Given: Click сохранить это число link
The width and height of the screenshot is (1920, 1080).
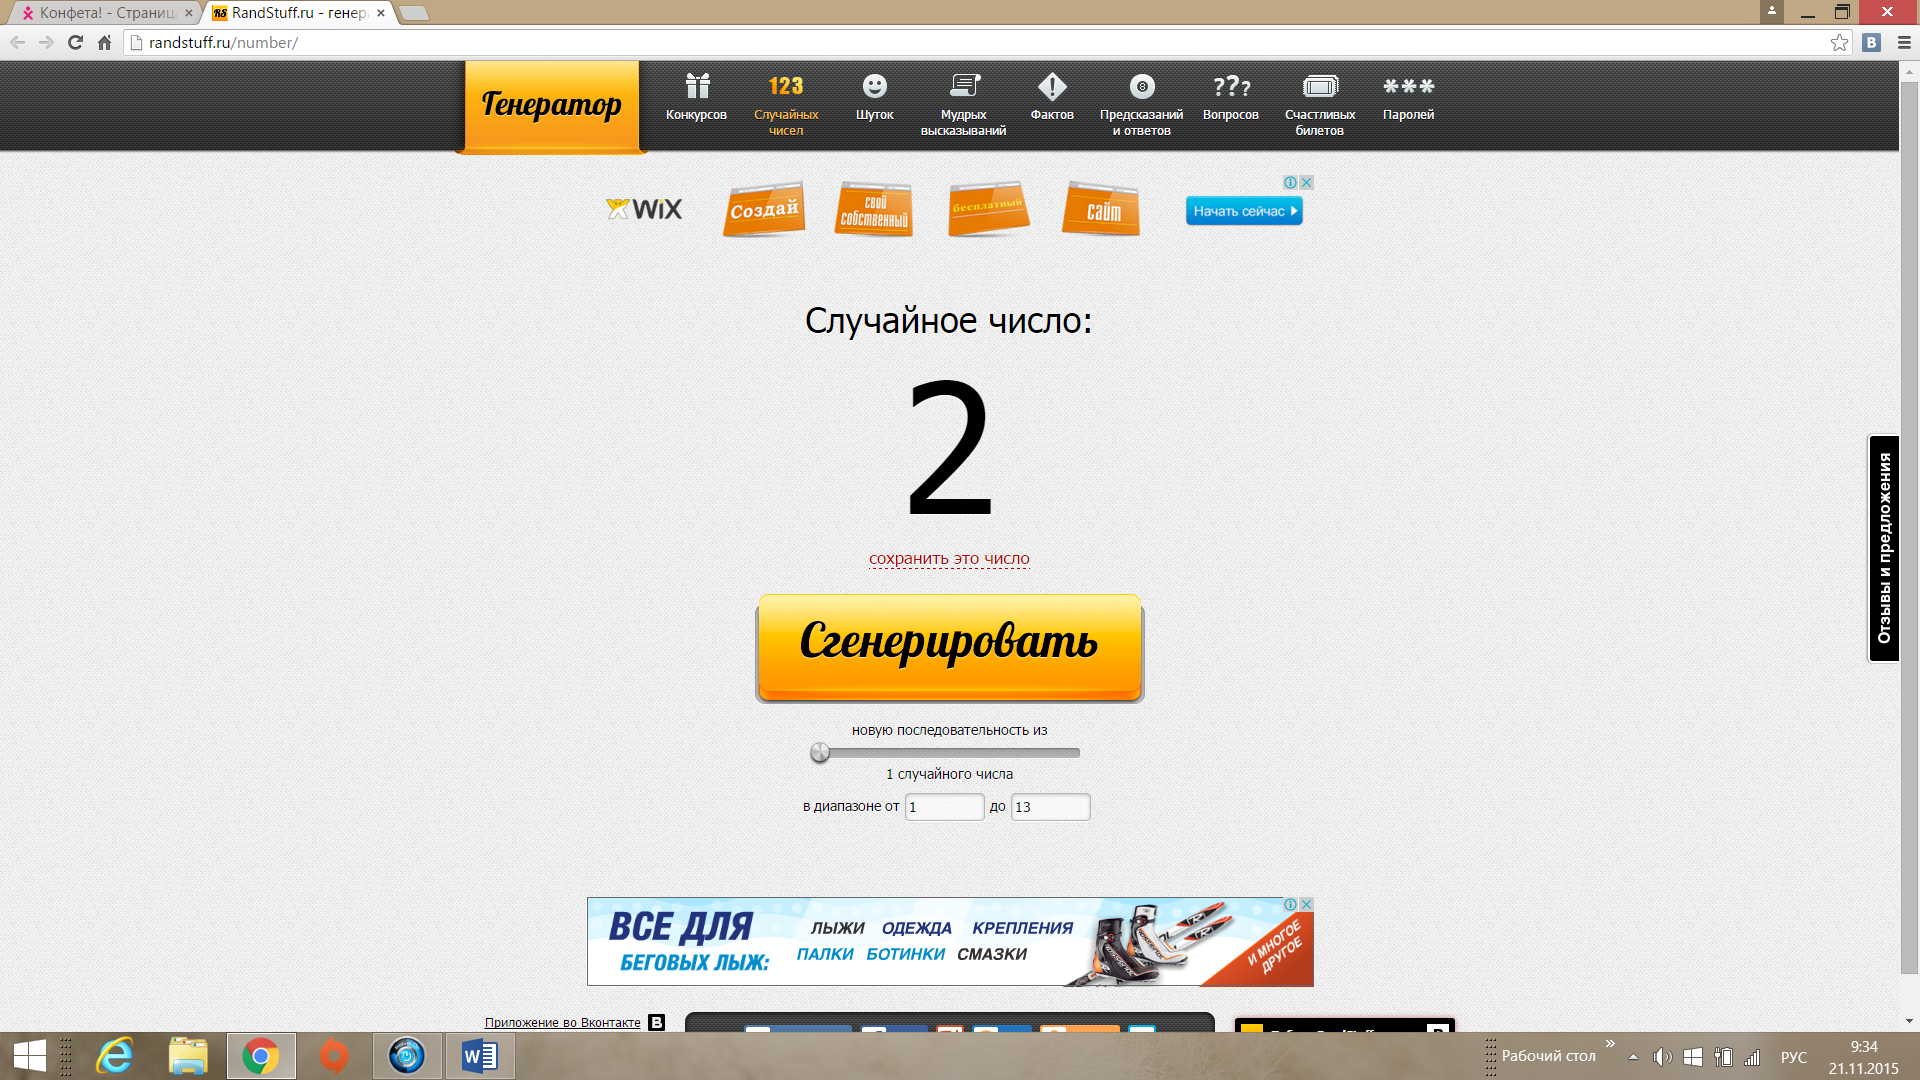Looking at the screenshot, I should coord(948,559).
